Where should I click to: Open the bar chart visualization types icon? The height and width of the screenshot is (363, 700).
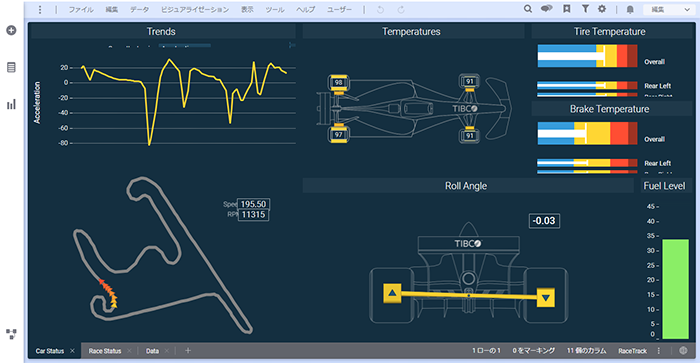[x=11, y=104]
